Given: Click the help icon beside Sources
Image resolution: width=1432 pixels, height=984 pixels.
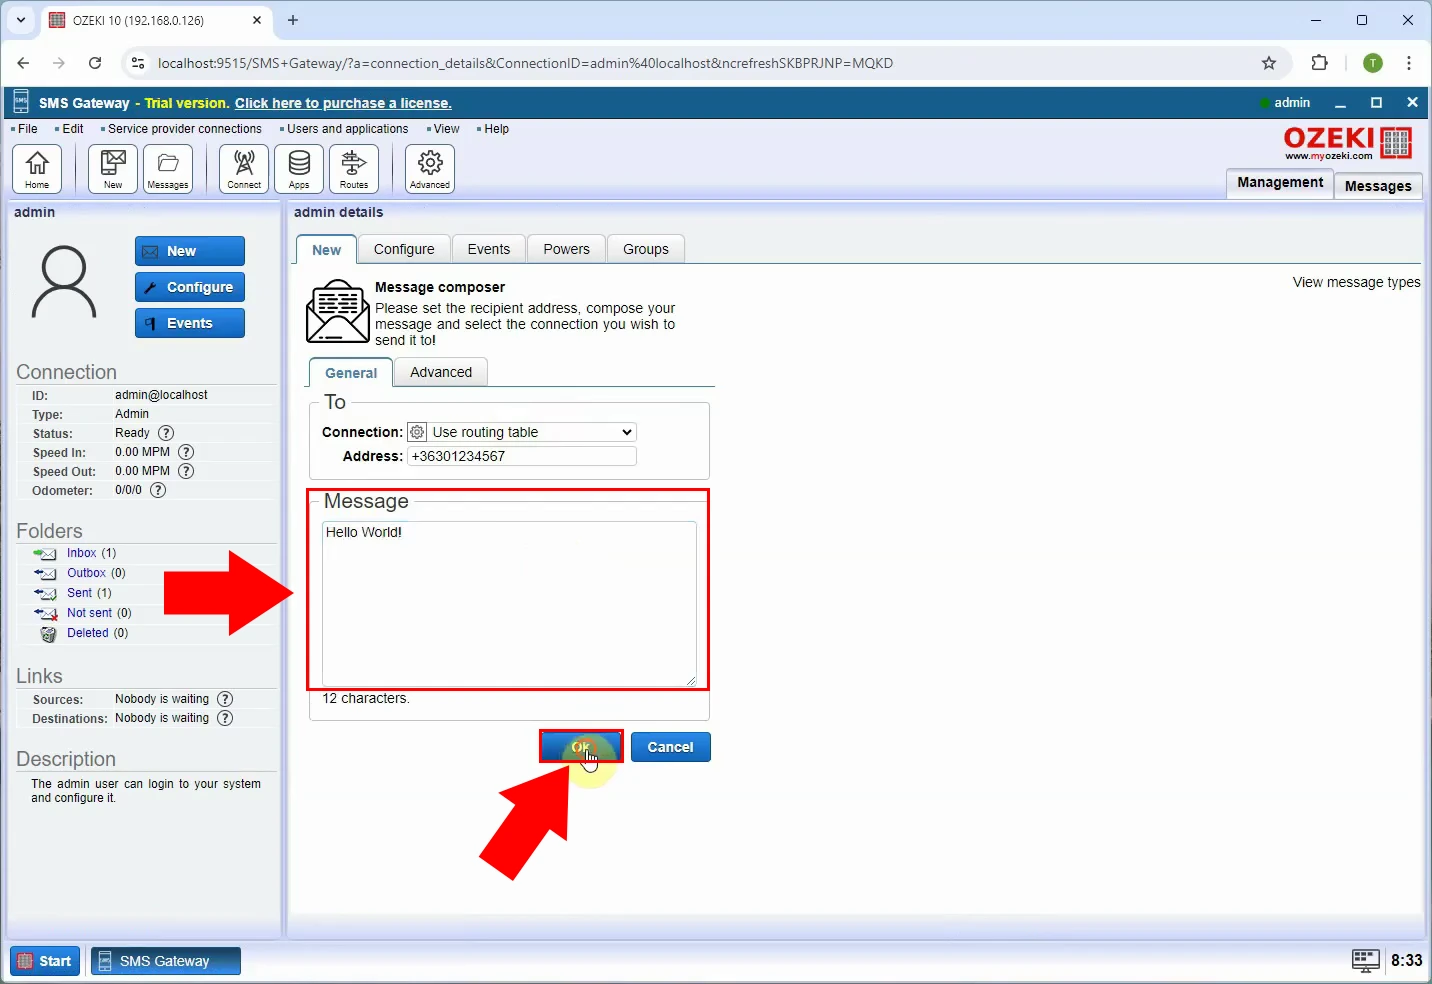Looking at the screenshot, I should point(225,699).
